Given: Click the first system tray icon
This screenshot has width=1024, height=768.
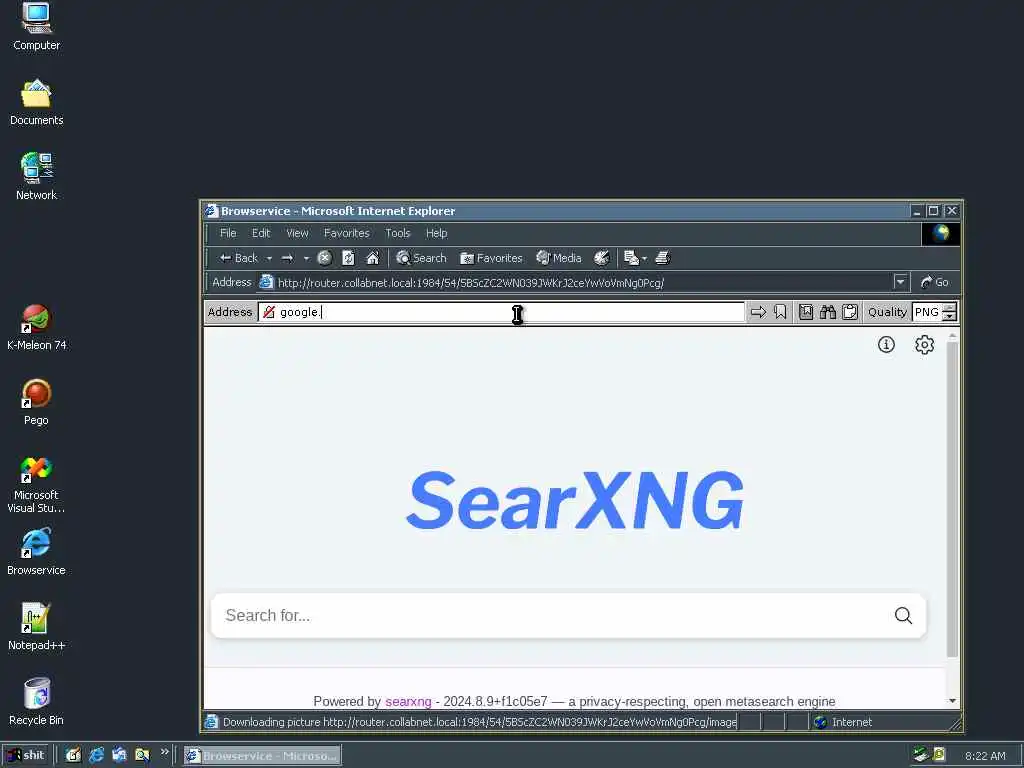Looking at the screenshot, I should (x=921, y=755).
